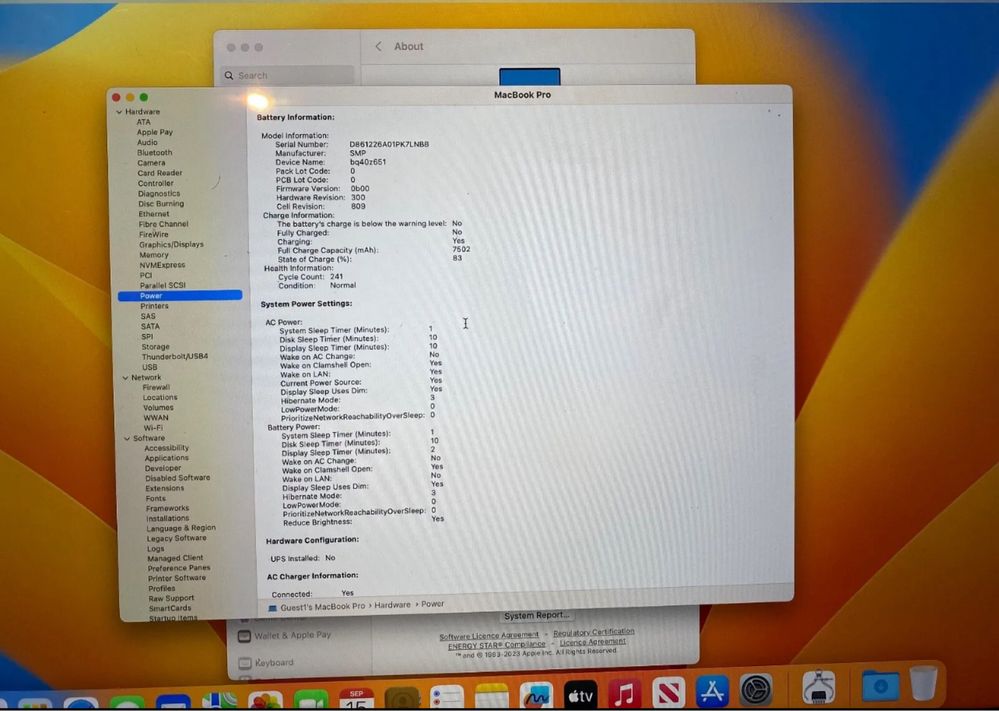The width and height of the screenshot is (999, 711).
Task: Select Diagnostics in the sidebar
Action: pyautogui.click(x=159, y=193)
